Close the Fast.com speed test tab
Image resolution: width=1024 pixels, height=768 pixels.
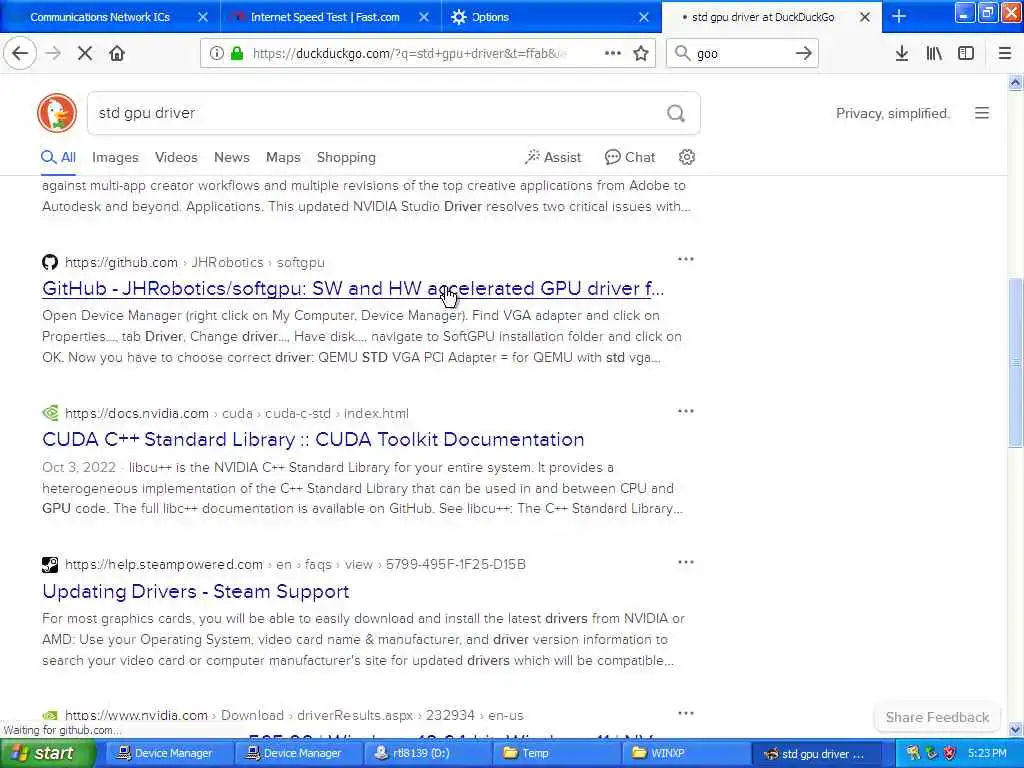click(x=424, y=17)
